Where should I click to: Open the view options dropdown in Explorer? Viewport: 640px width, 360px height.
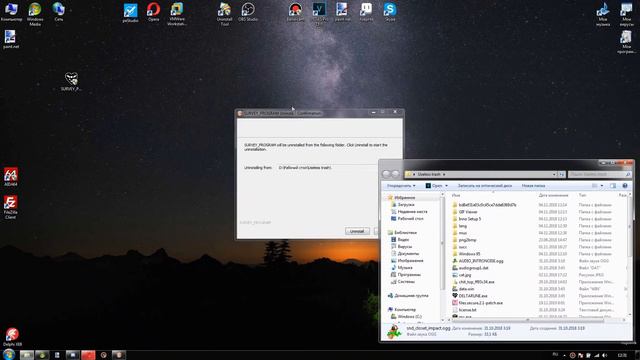[x=602, y=186]
